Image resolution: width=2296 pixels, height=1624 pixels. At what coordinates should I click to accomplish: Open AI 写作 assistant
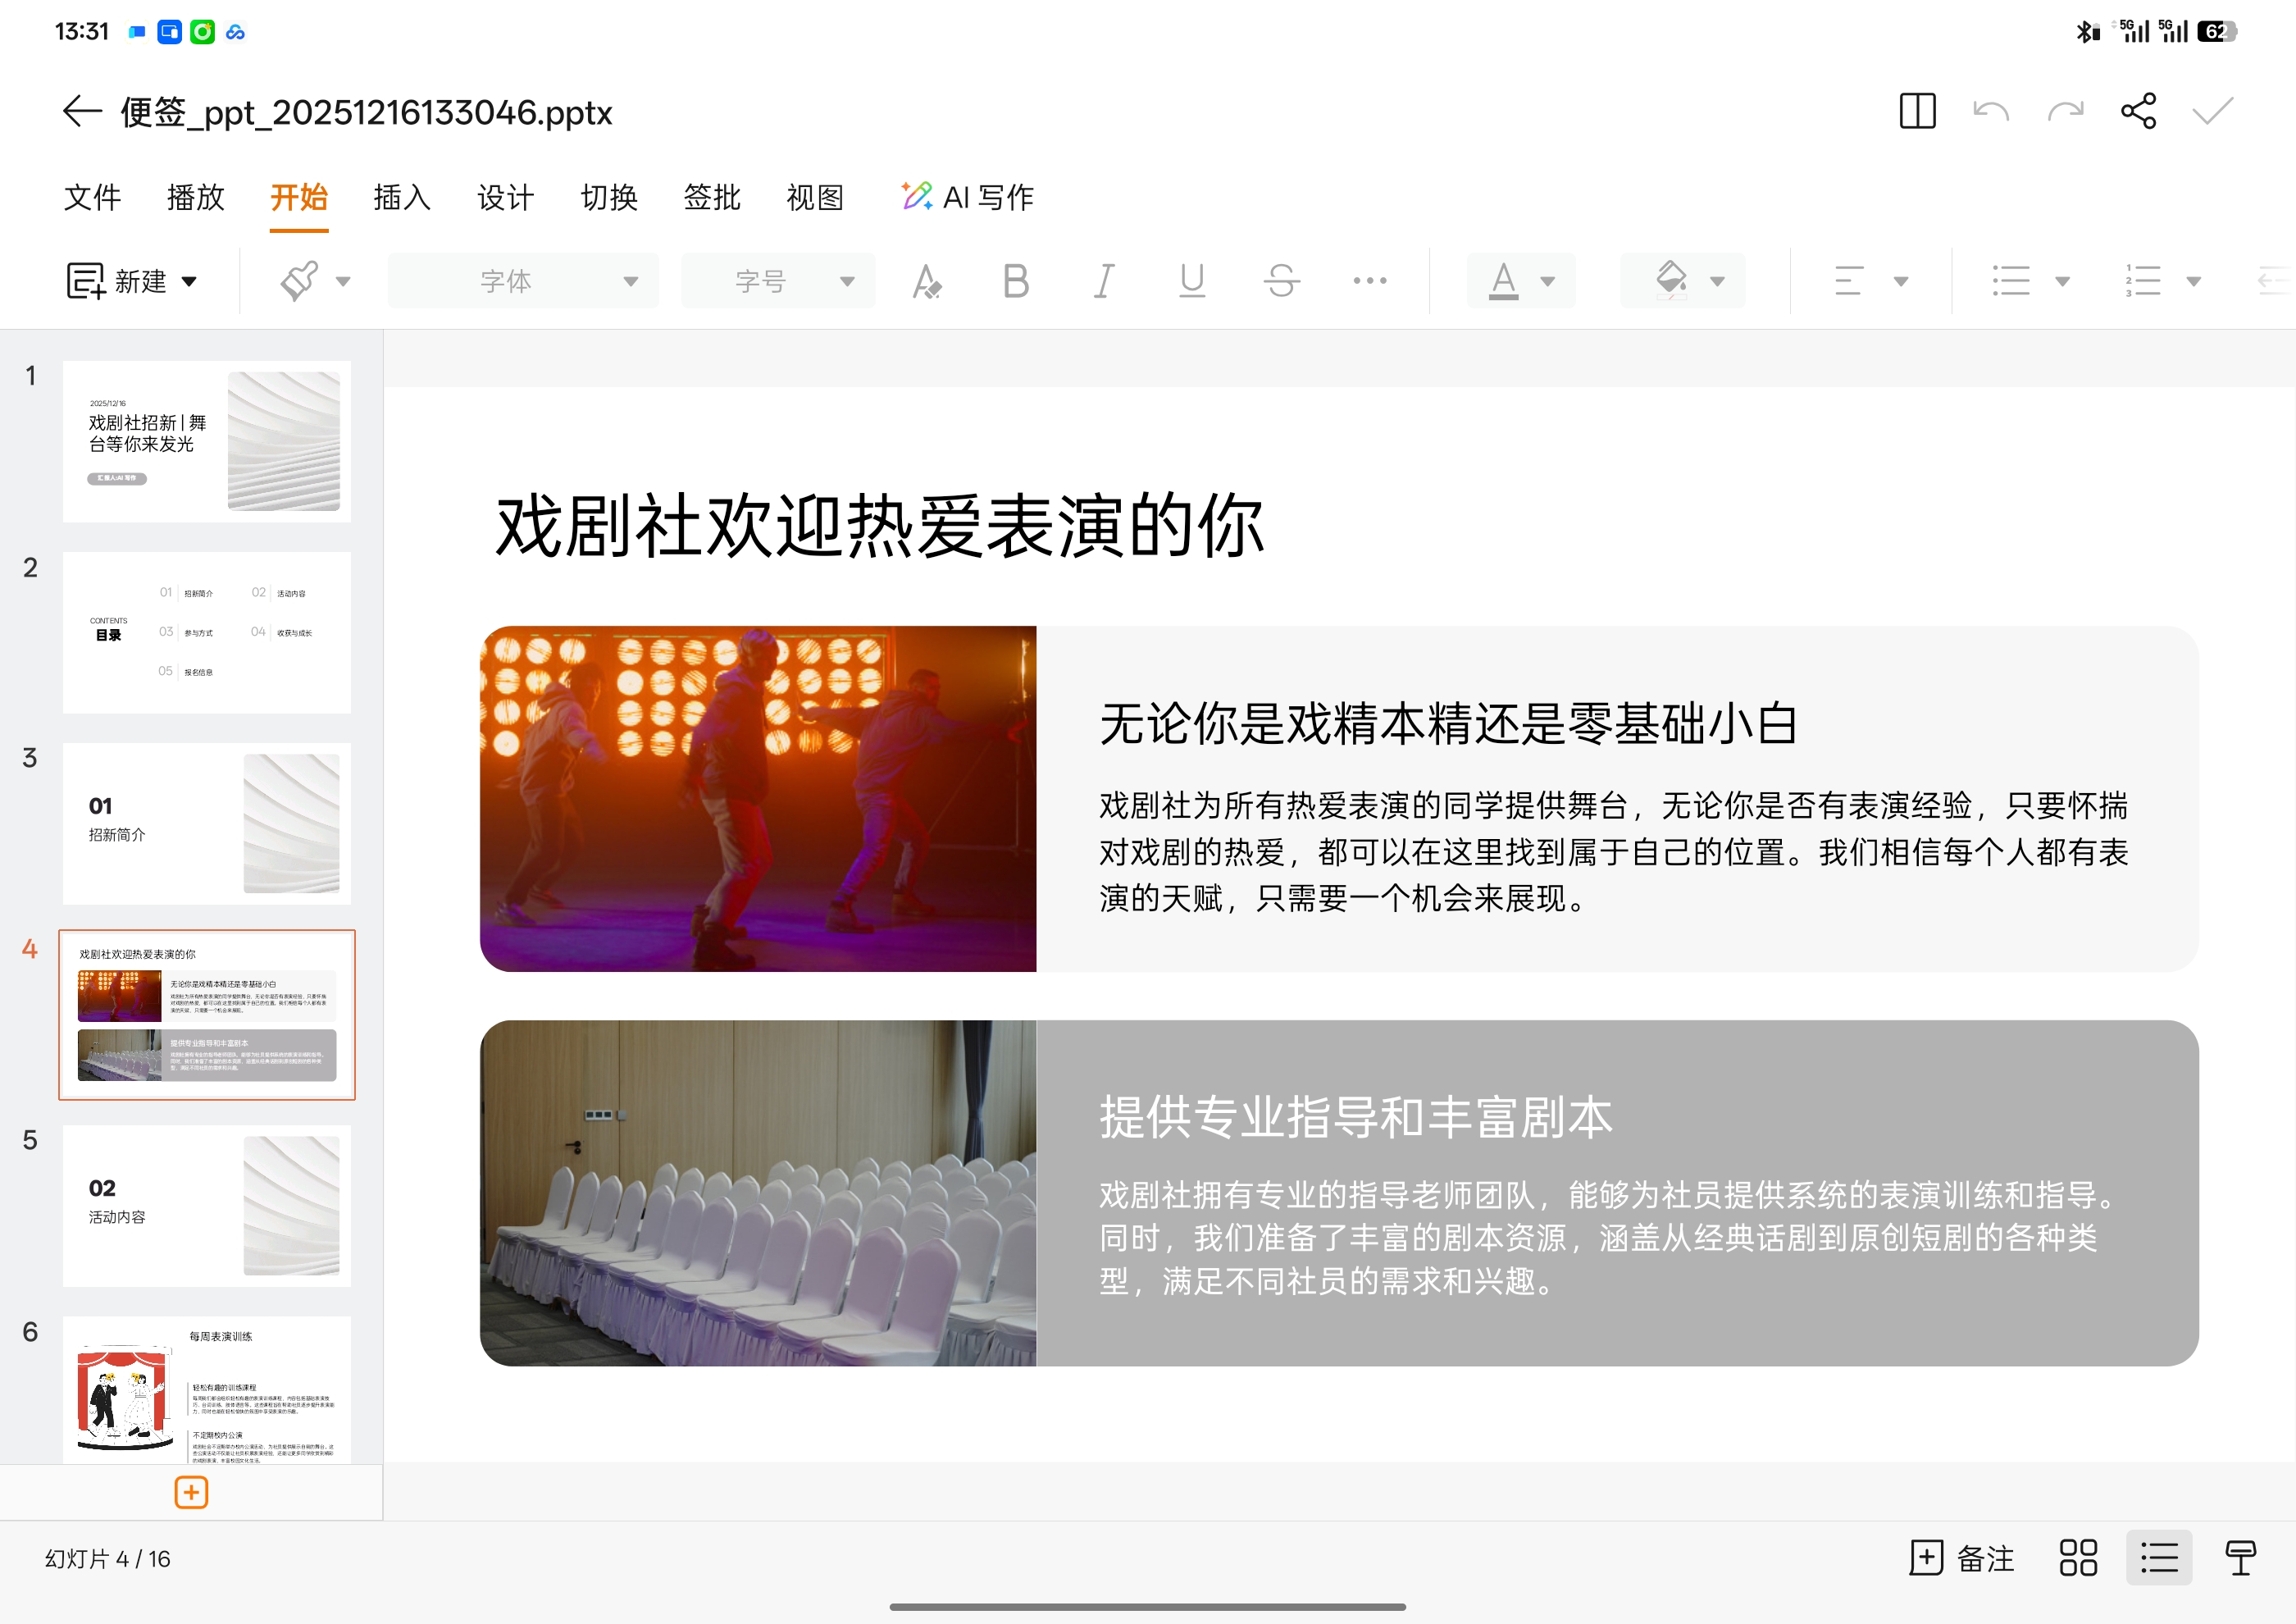[967, 197]
